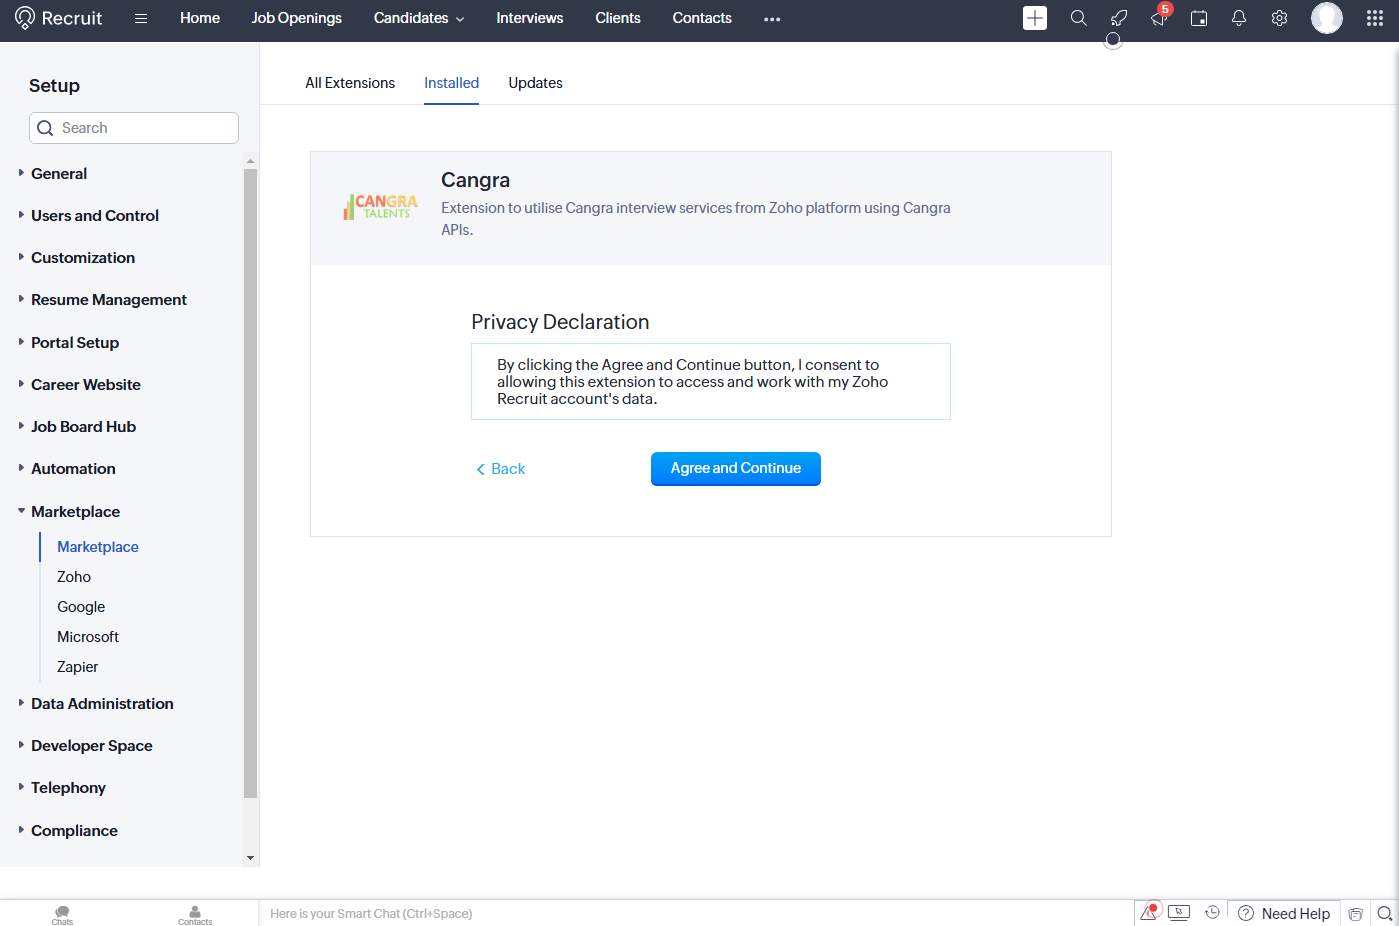This screenshot has width=1399, height=926.
Task: Open Clients module
Action: tap(618, 18)
